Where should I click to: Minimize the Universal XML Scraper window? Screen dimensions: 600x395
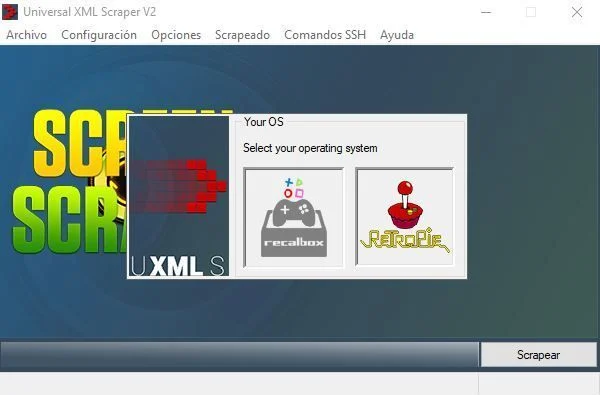coord(486,12)
